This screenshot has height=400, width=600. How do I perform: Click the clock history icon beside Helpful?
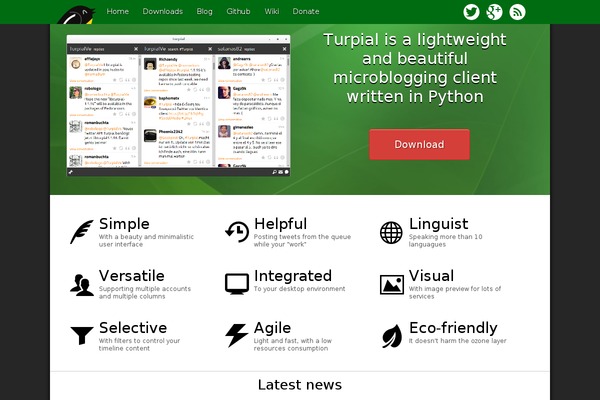click(x=237, y=232)
